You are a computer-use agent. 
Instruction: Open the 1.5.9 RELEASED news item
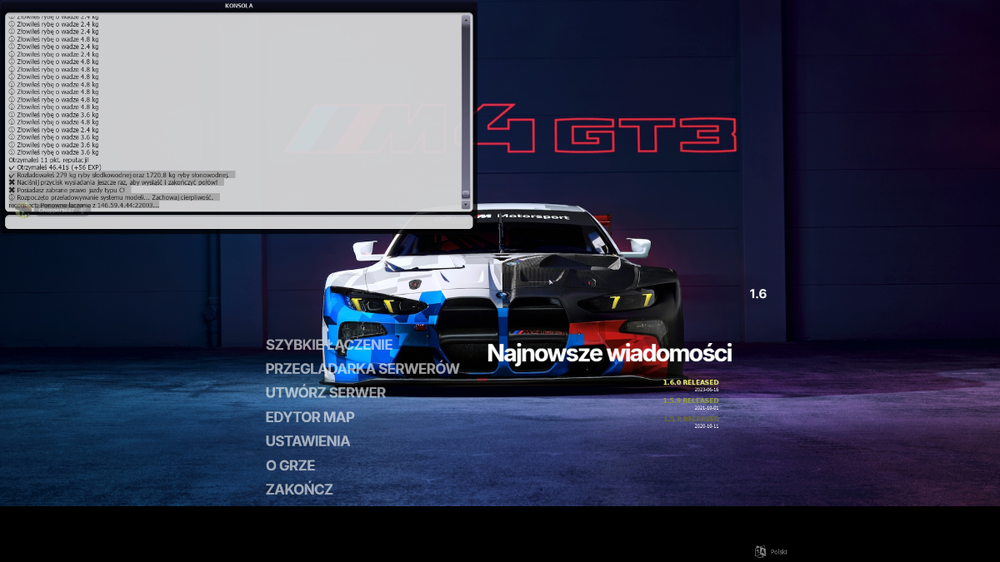point(691,401)
